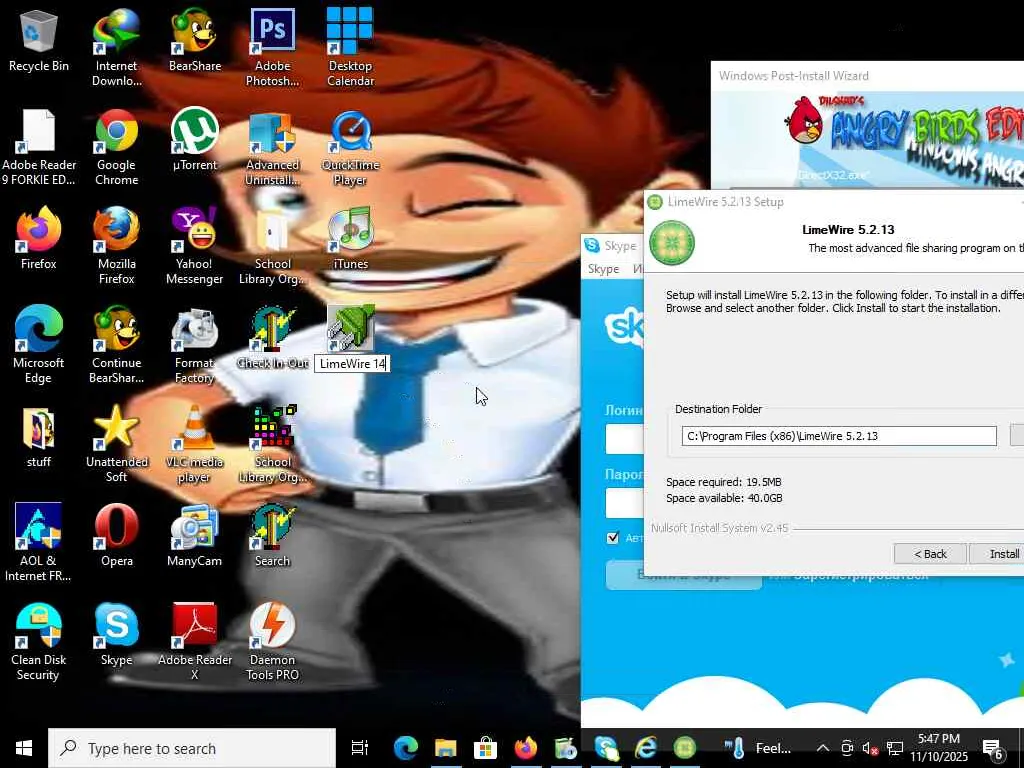Open Task View from the taskbar
This screenshot has height=768, width=1024.
coord(360,748)
